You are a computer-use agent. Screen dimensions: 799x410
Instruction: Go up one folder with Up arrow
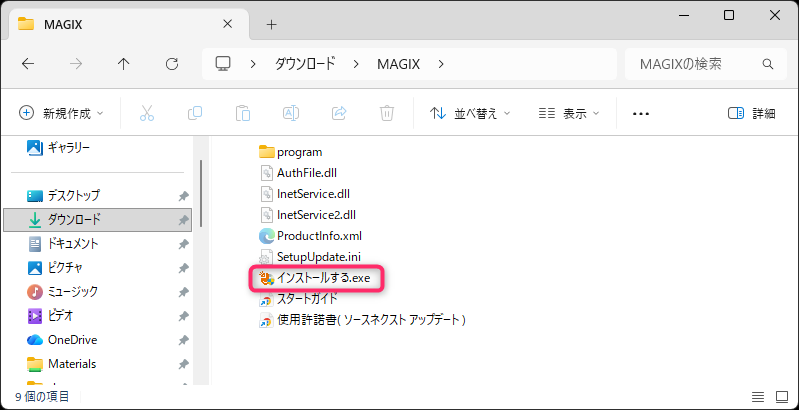(123, 64)
